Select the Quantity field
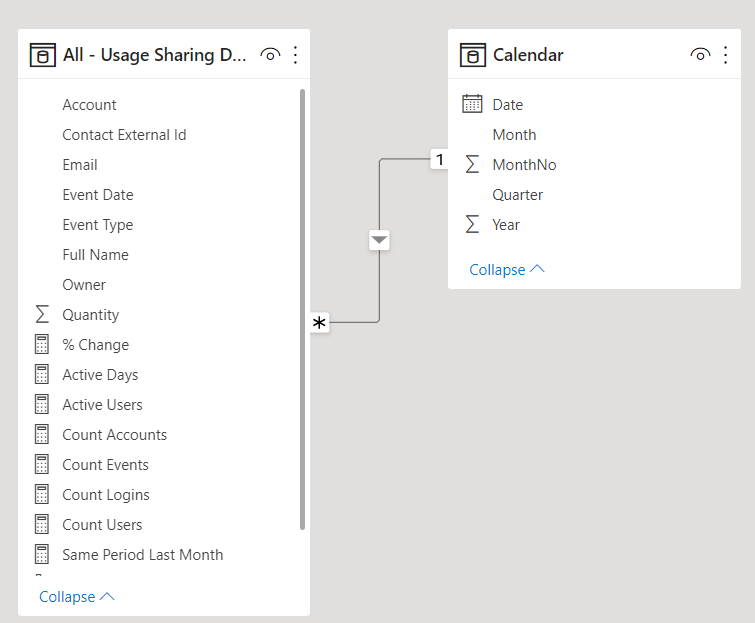The height and width of the screenshot is (623, 755). click(x=91, y=315)
